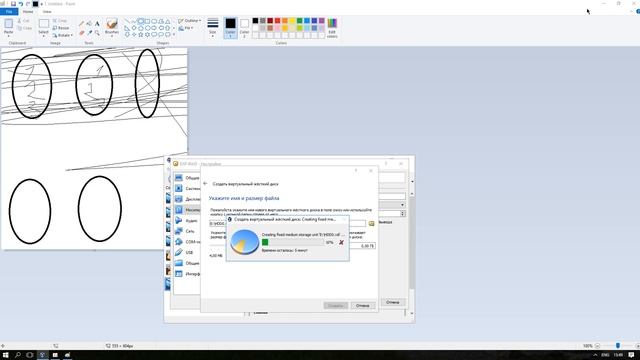
Task: Select the Pencil tool
Action: coord(82,24)
